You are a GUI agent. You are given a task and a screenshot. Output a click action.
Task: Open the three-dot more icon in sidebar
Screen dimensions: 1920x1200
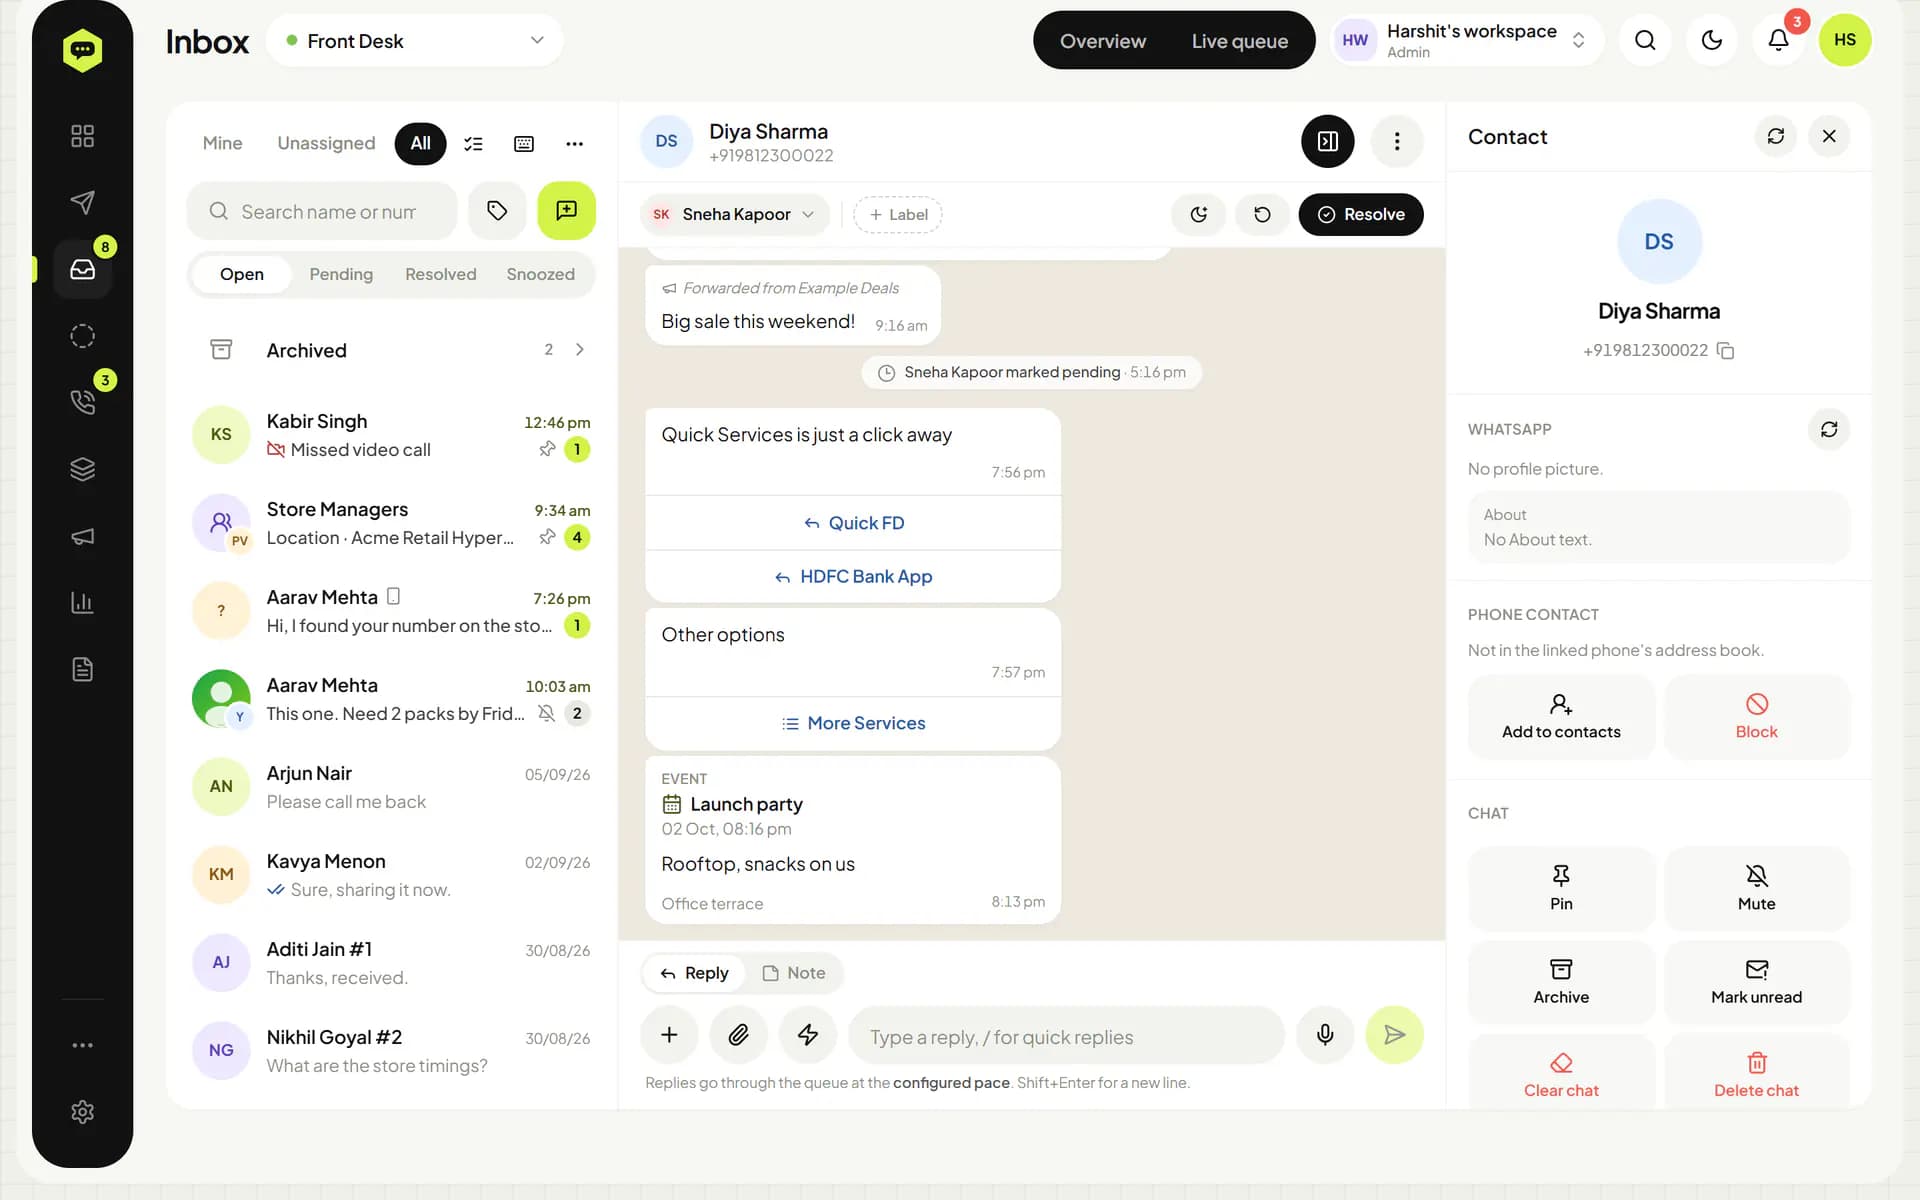click(82, 1045)
